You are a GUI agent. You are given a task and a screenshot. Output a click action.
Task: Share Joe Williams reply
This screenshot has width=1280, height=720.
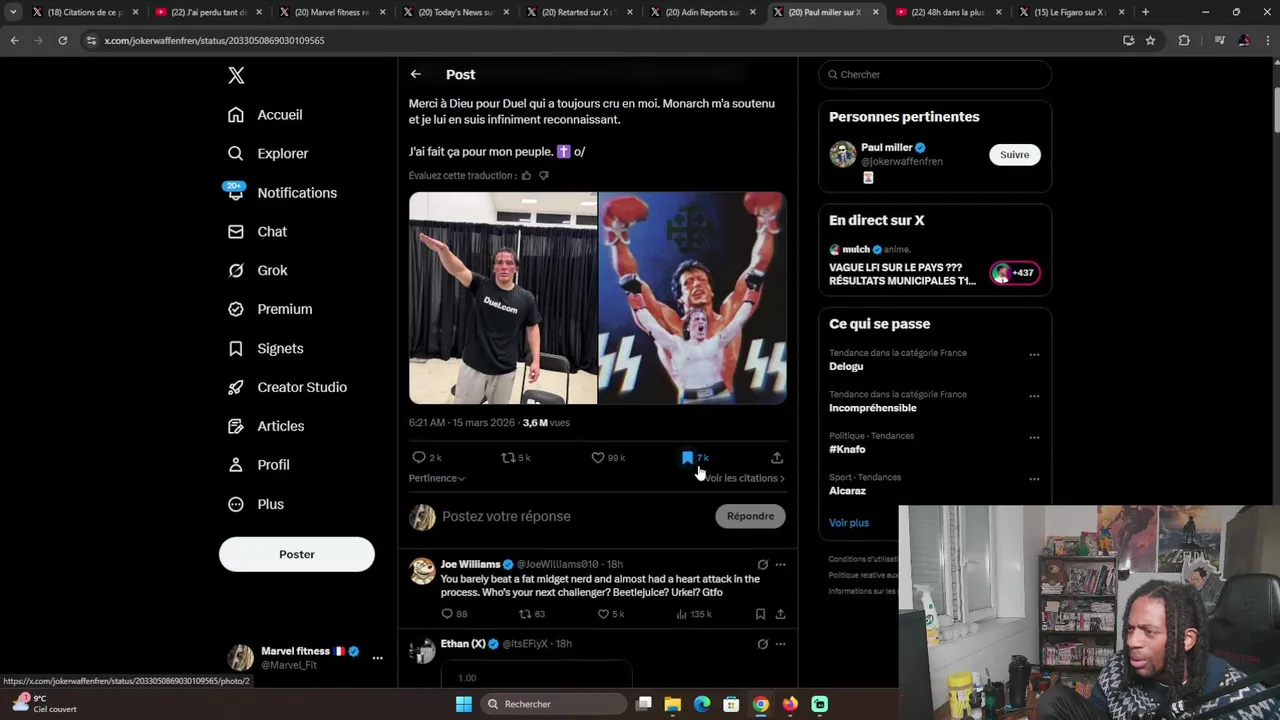(780, 614)
